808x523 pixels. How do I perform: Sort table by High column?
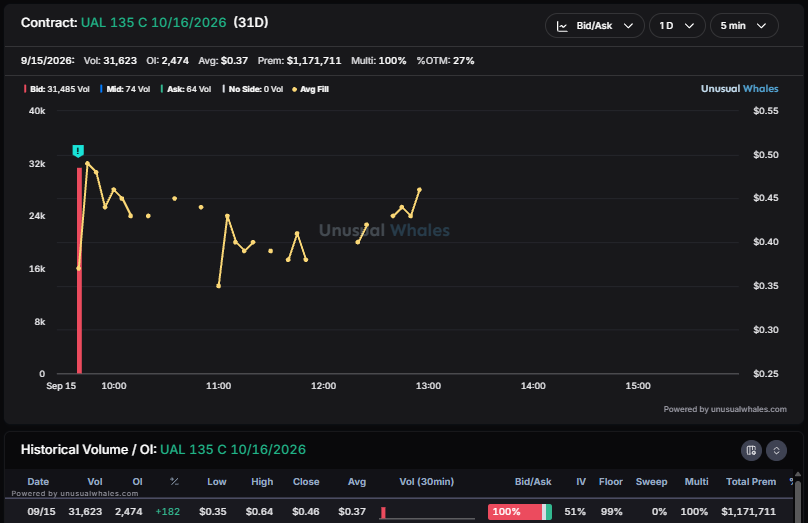(x=262, y=482)
